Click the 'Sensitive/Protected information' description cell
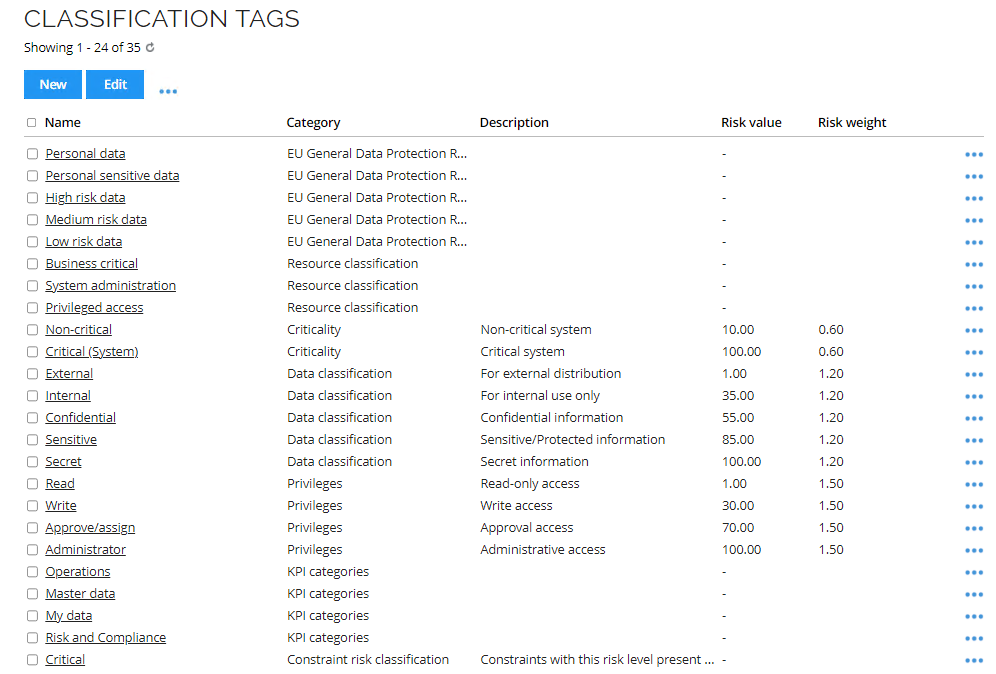This screenshot has width=996, height=674. 572,440
